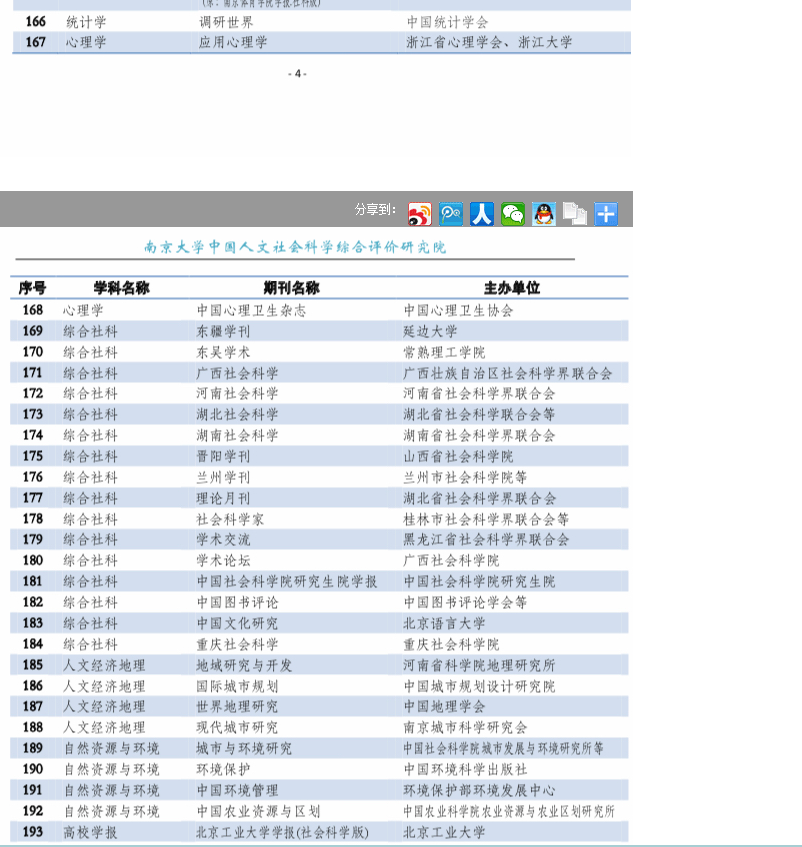Select journal "国际城市规划"
This screenshot has width=802, height=847.
[x=237, y=686]
